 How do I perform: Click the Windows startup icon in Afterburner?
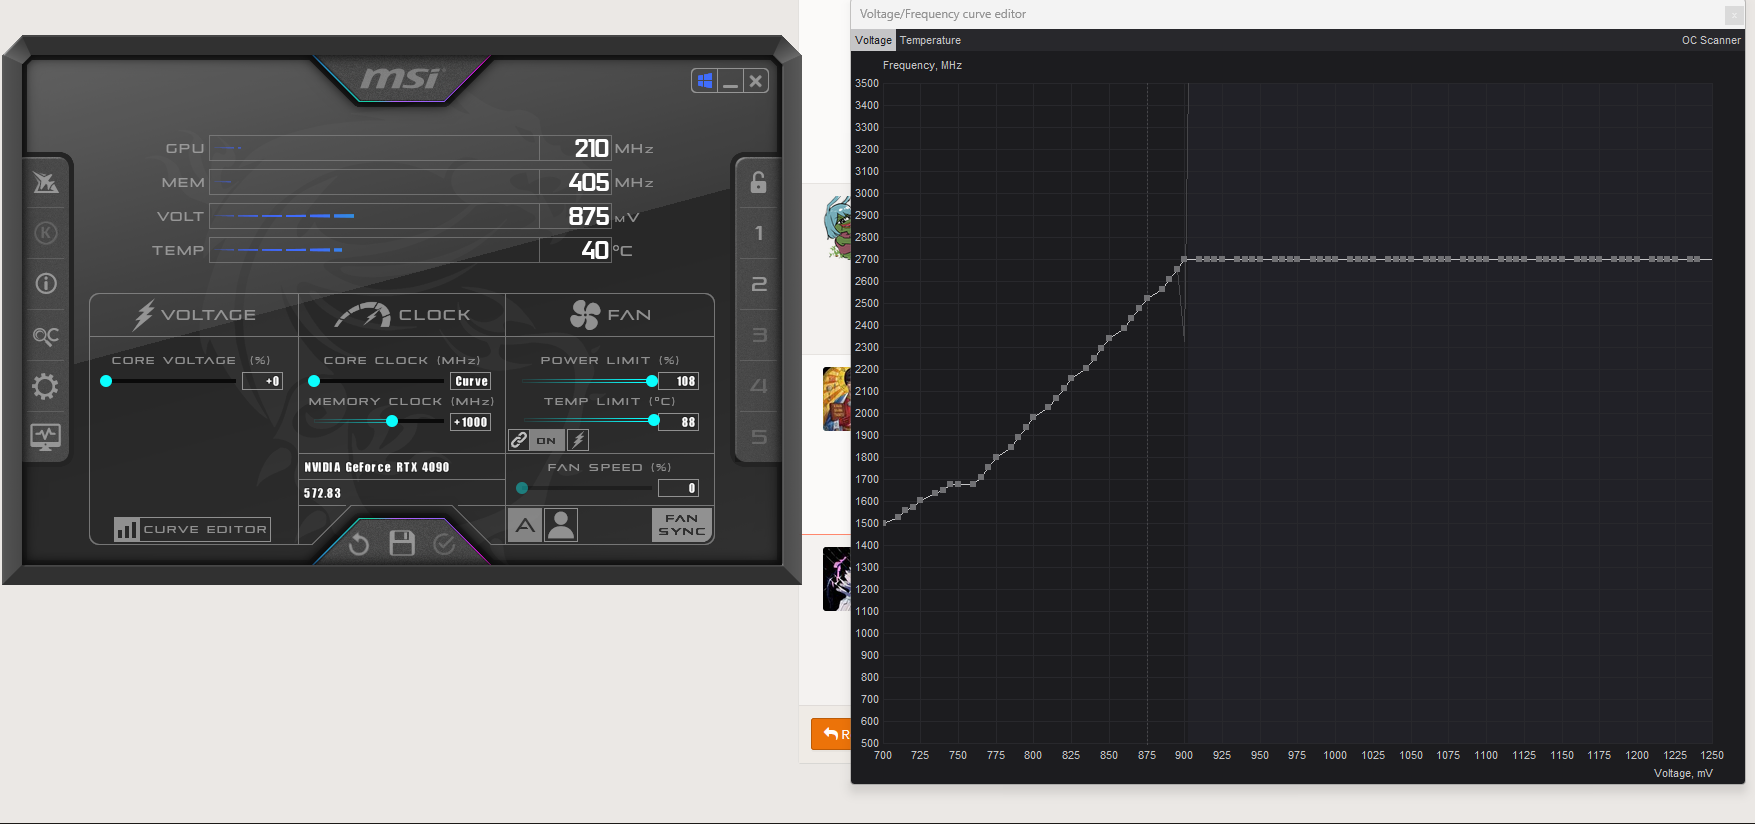705,81
